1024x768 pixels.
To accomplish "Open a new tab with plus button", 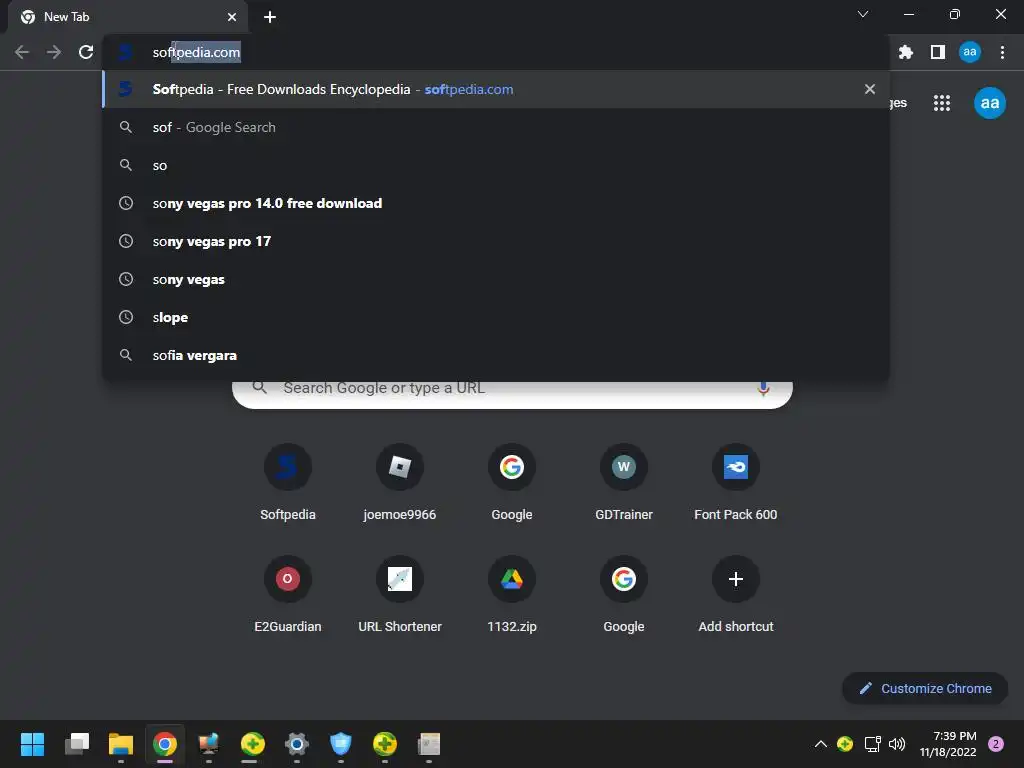I will (x=270, y=17).
